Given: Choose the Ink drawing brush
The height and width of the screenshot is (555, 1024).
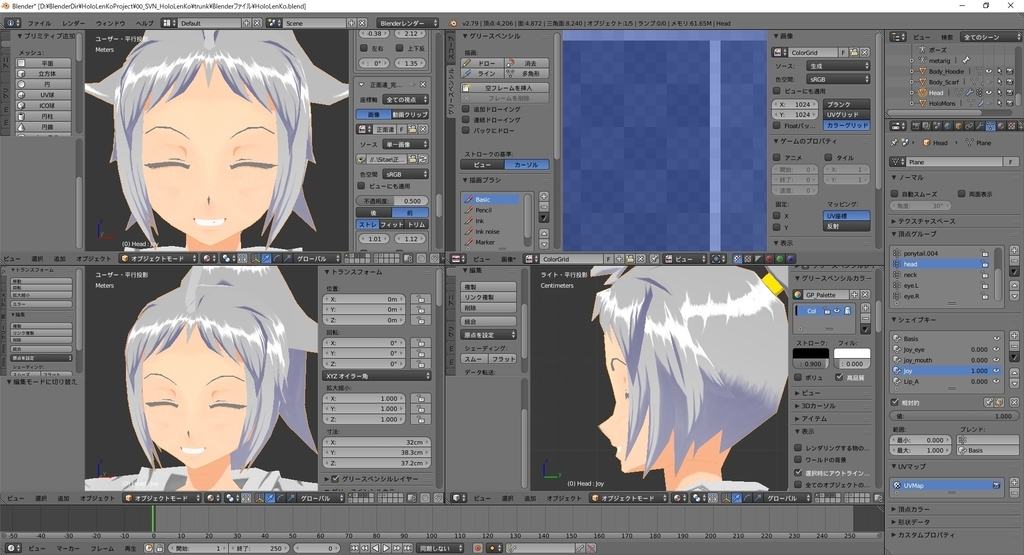Looking at the screenshot, I should pos(492,221).
